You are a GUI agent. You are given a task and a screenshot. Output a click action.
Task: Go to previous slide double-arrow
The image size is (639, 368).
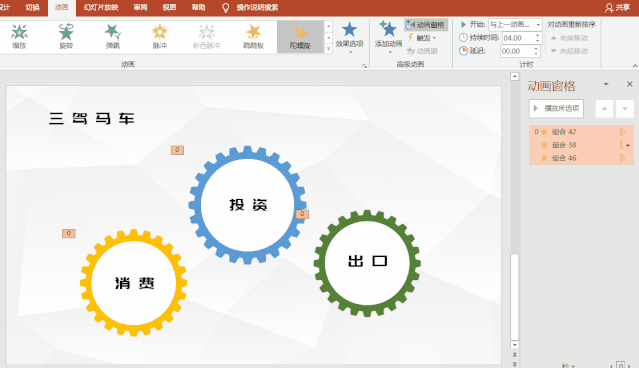coord(514,355)
